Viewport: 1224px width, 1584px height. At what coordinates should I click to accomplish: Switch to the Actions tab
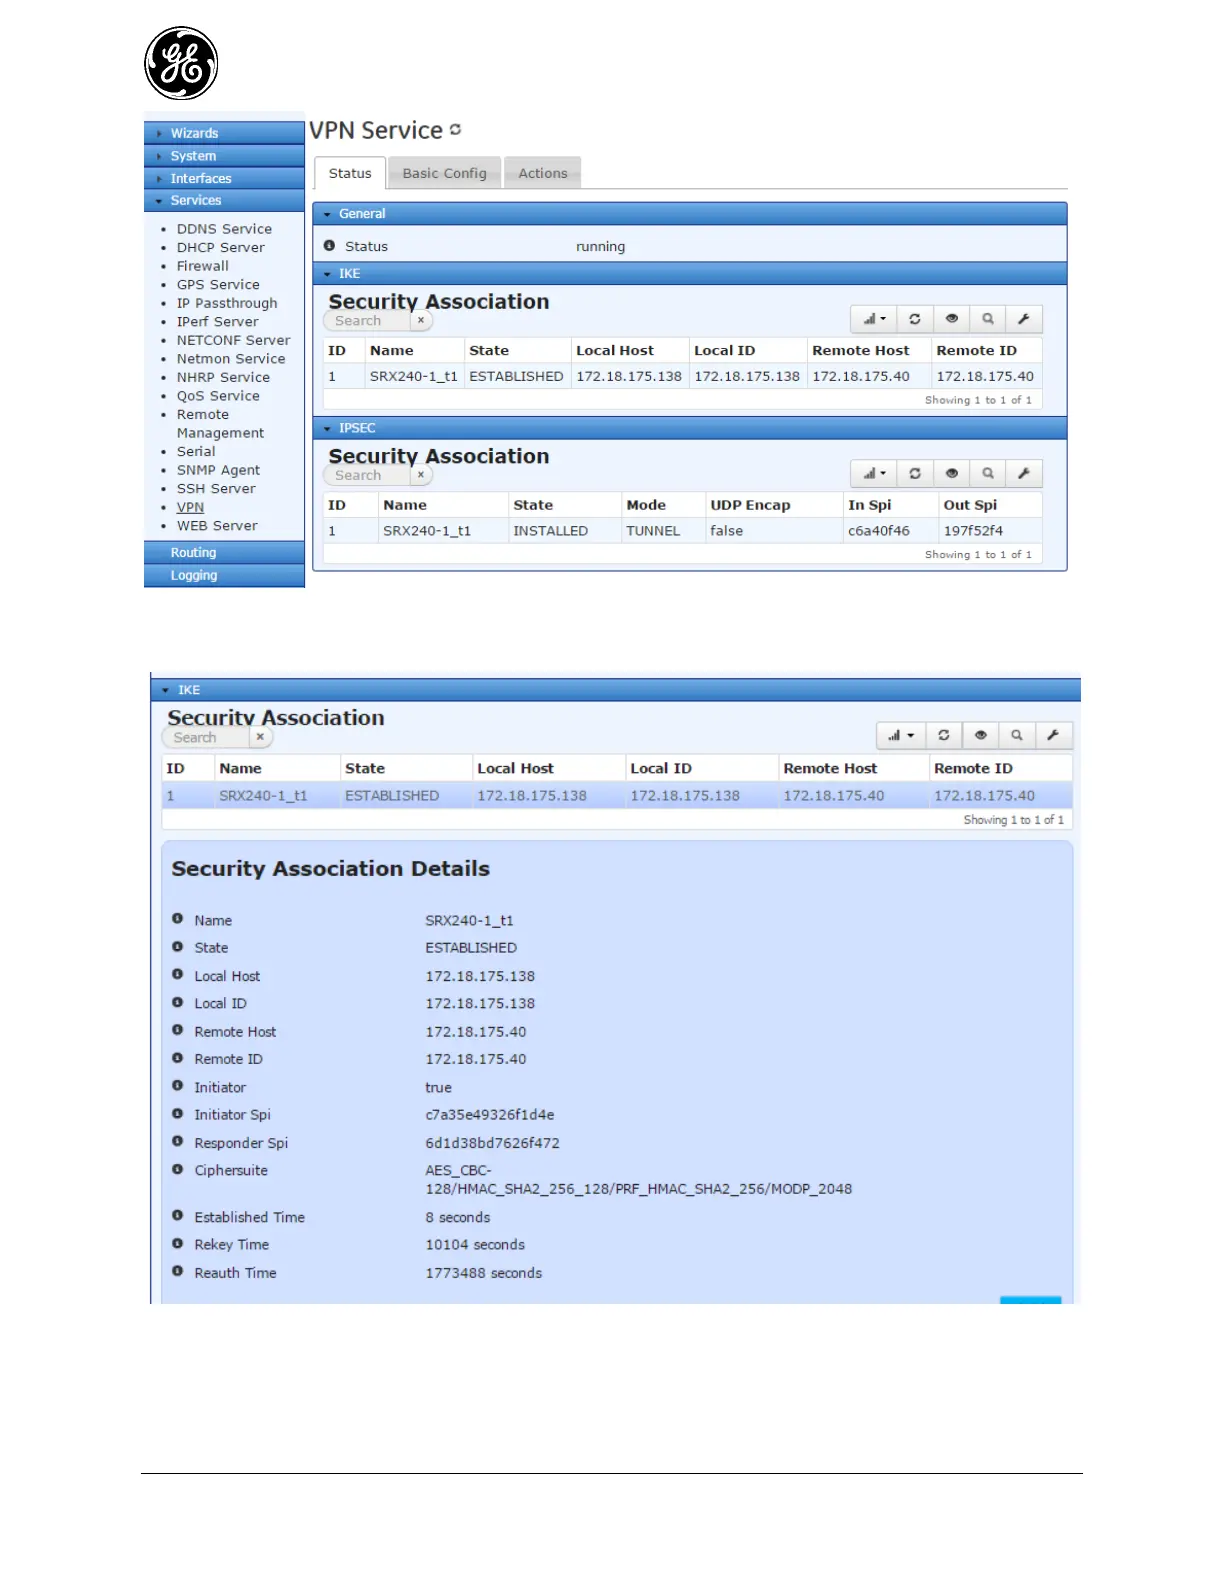(x=543, y=173)
